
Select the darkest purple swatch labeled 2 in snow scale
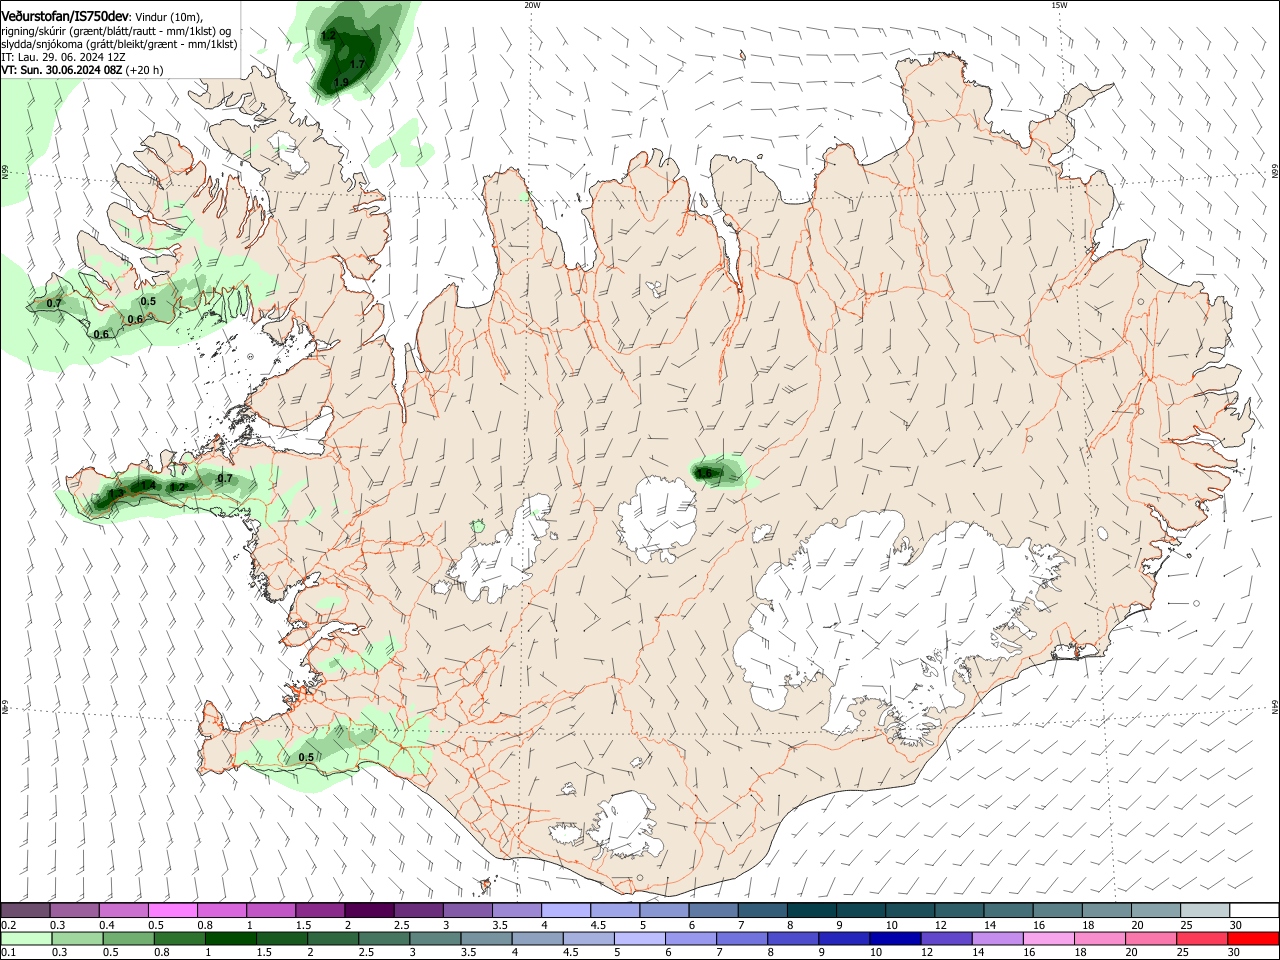click(368, 911)
